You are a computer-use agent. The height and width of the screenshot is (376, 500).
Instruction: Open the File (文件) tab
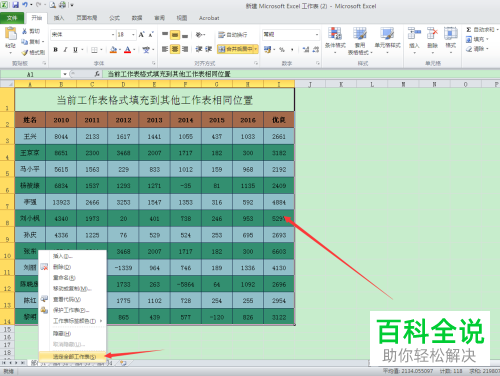pos(12,18)
